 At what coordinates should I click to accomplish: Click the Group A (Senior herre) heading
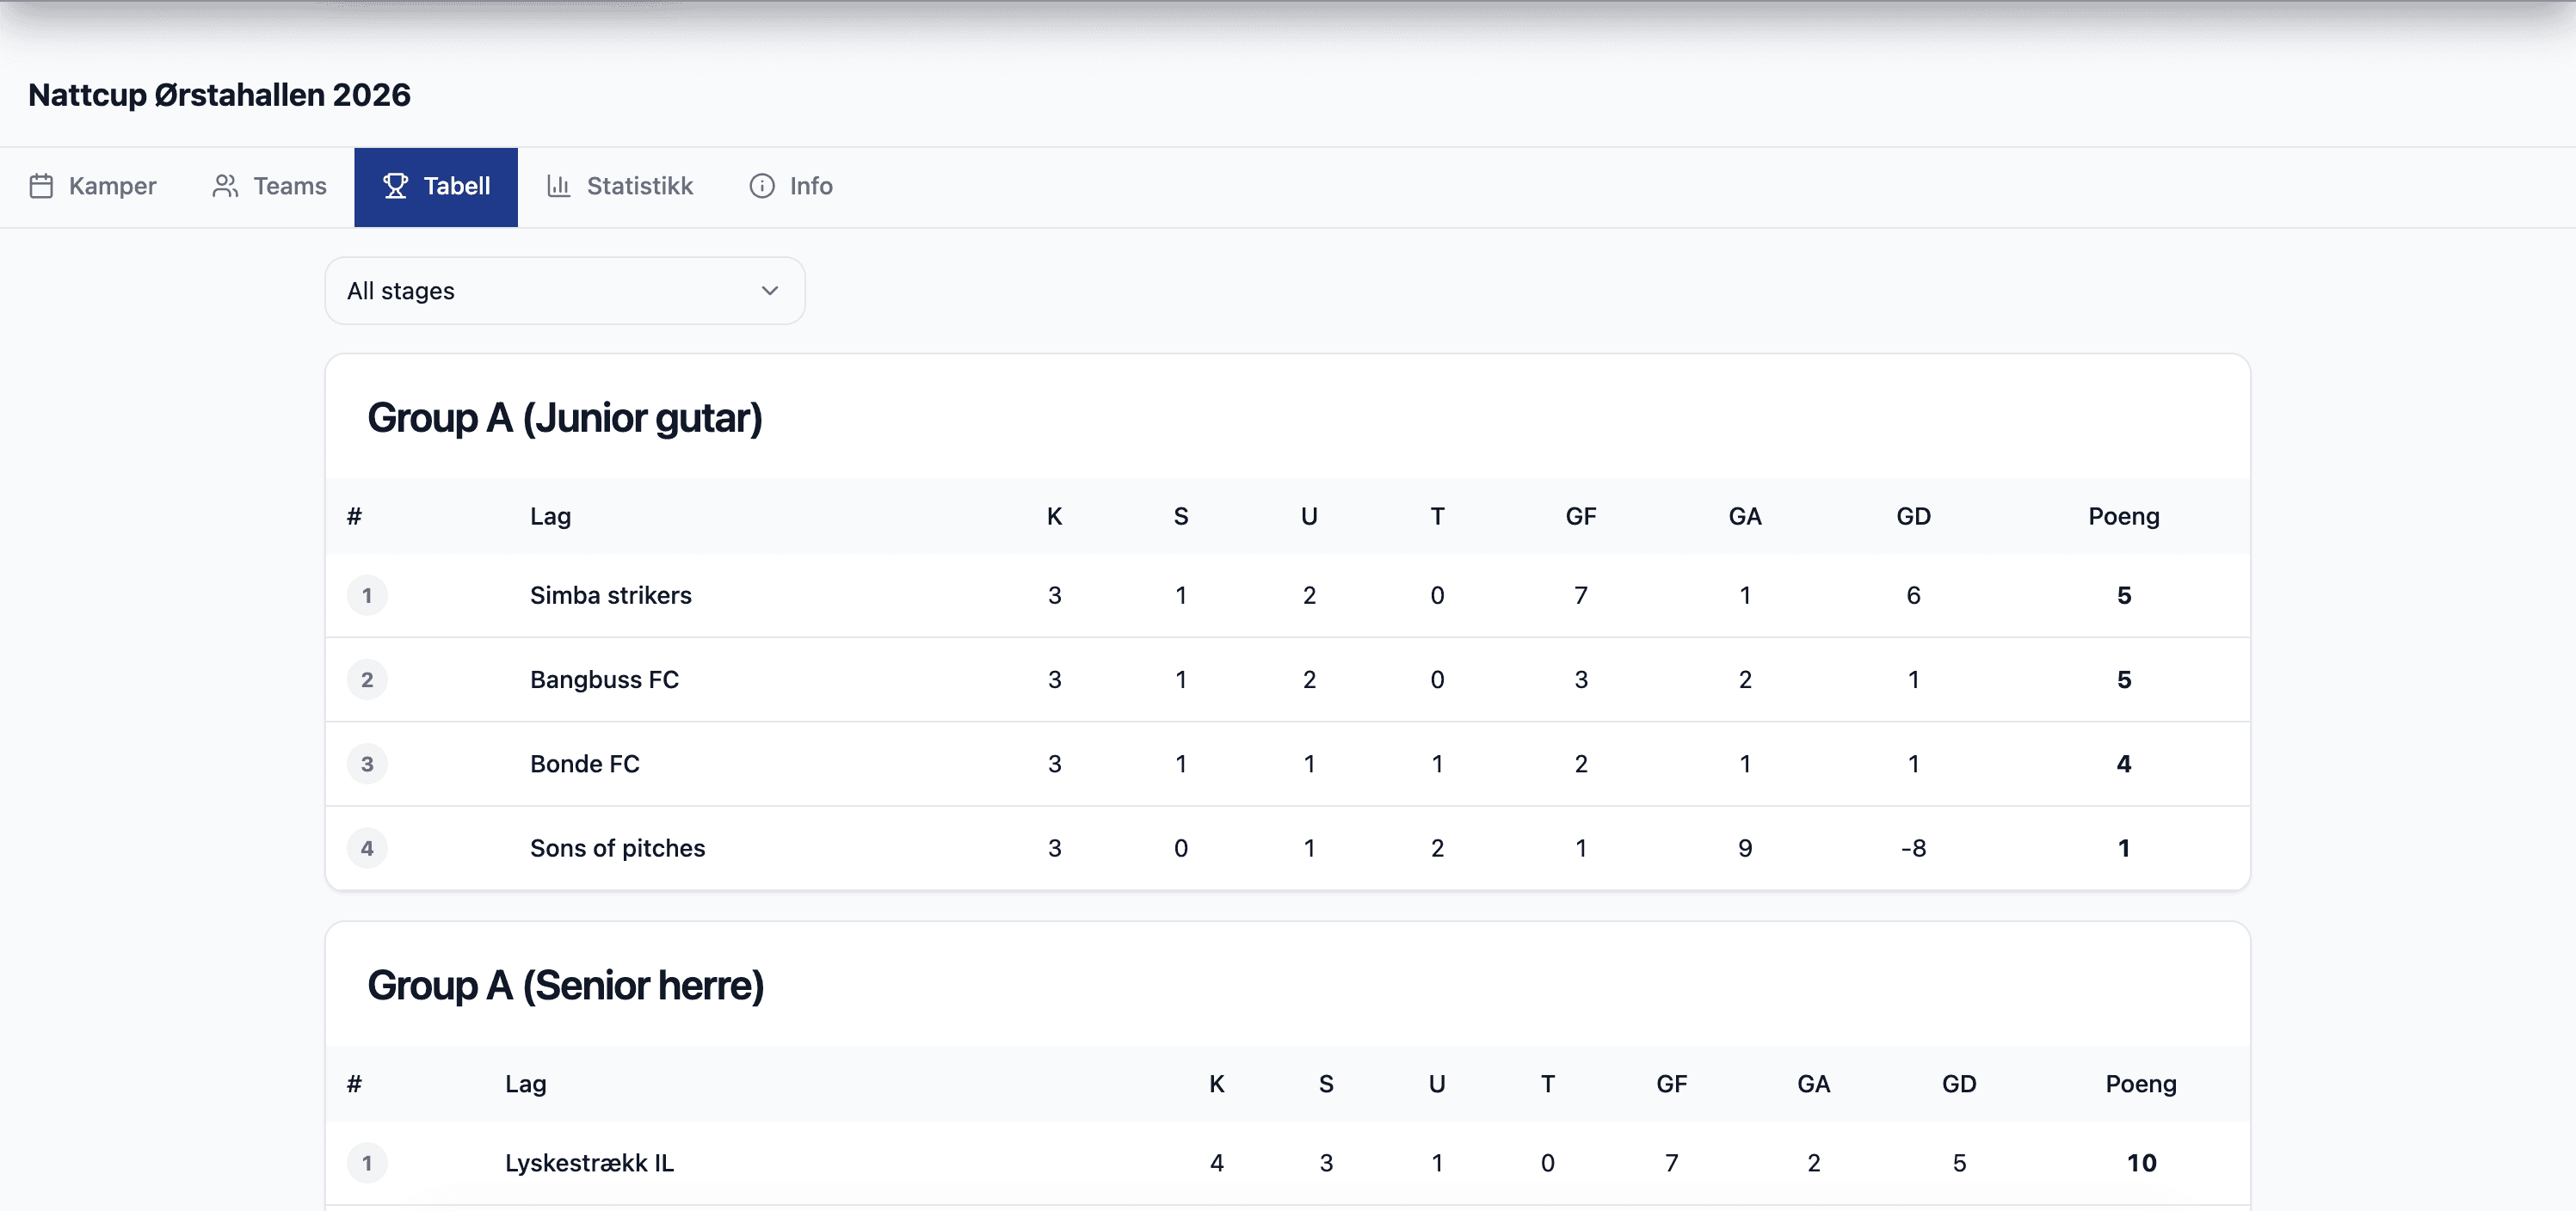pyautogui.click(x=566, y=984)
